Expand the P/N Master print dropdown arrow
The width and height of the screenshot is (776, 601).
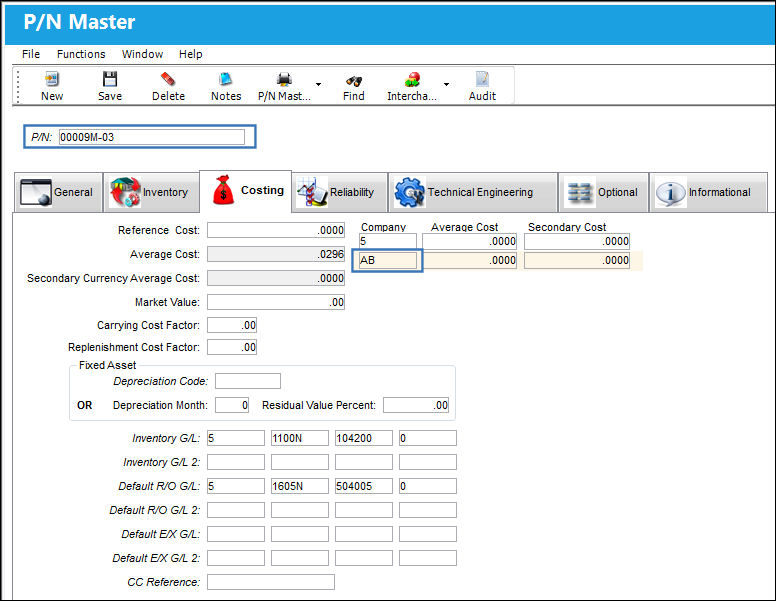[318, 84]
